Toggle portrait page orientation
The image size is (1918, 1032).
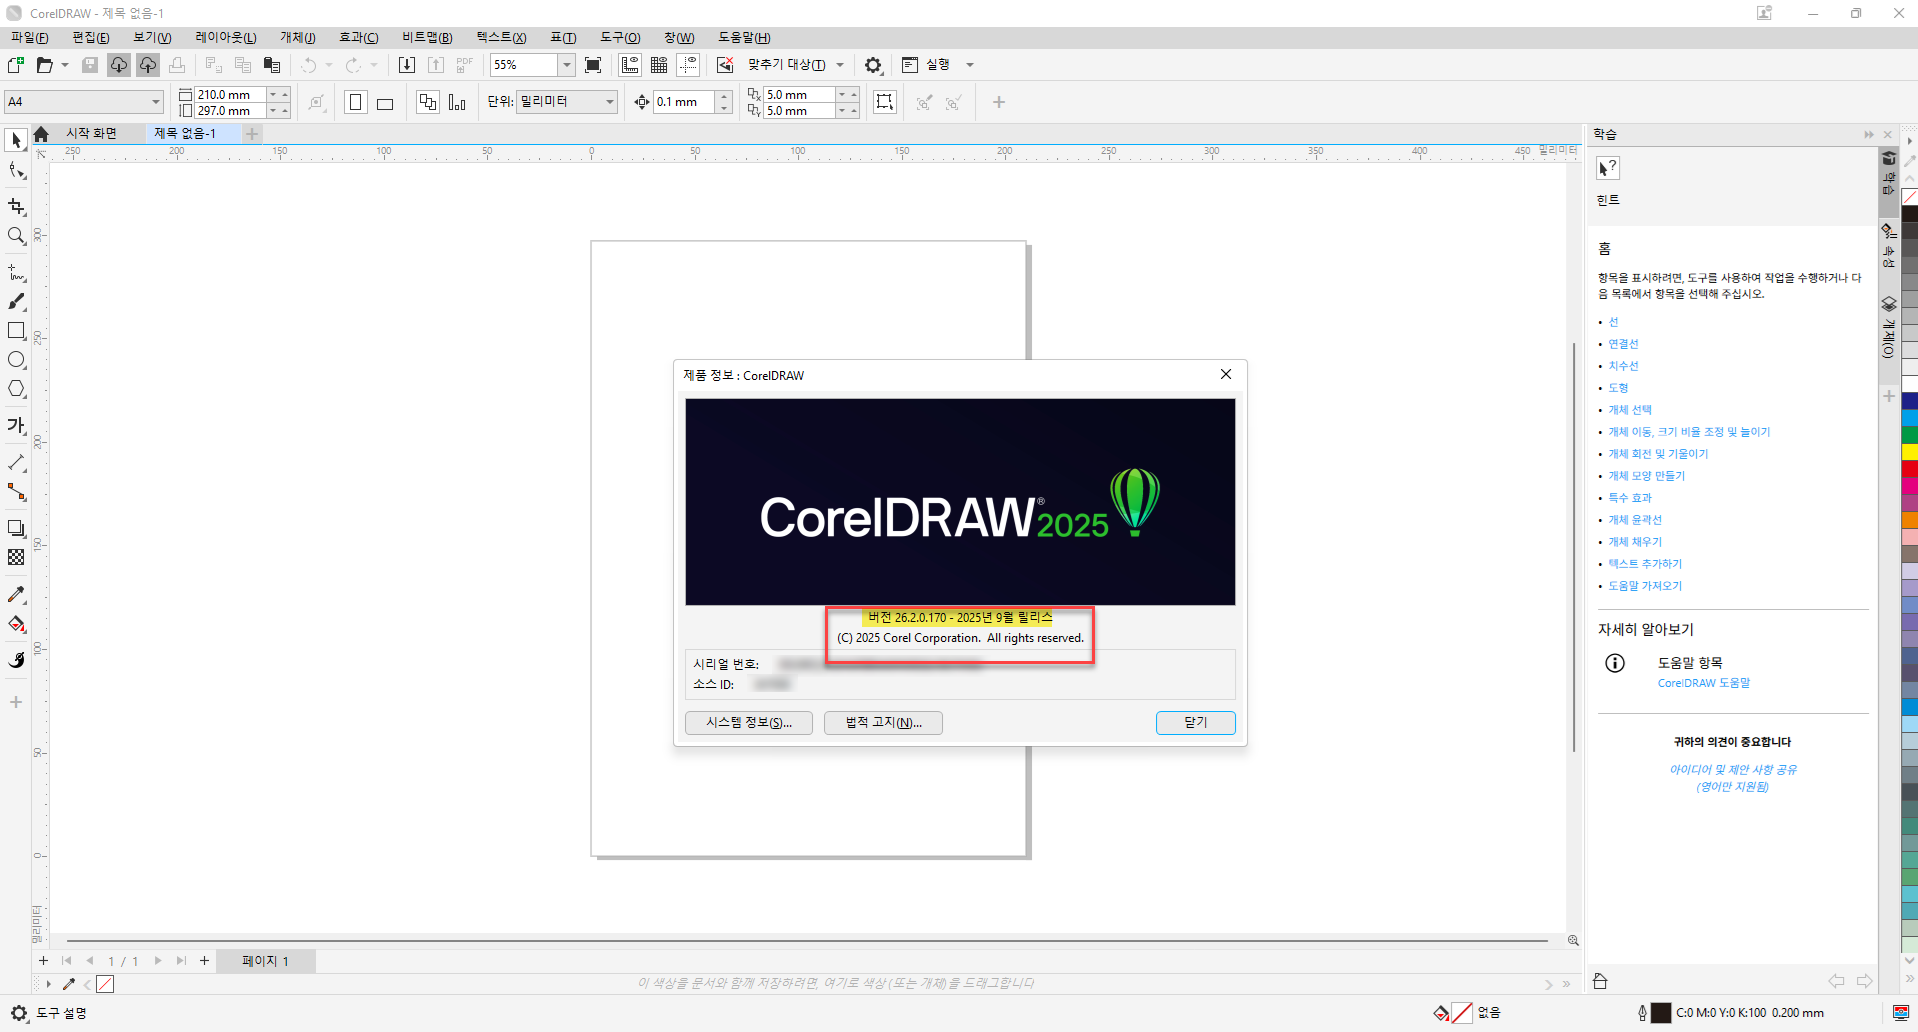coord(356,102)
